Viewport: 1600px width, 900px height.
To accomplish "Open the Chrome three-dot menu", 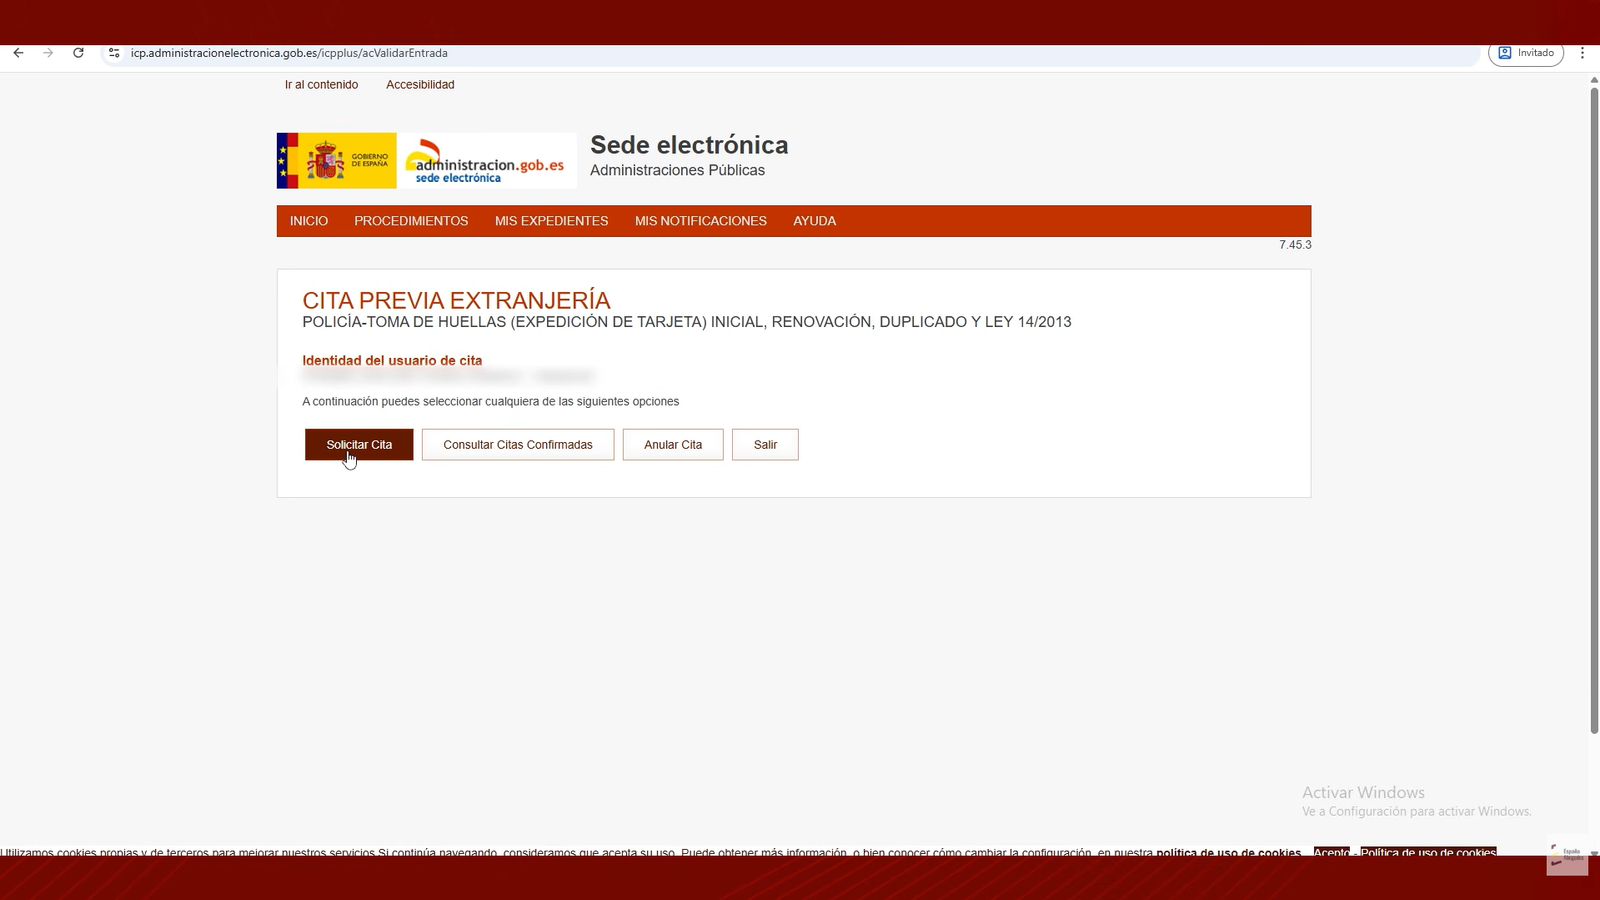I will coord(1582,53).
